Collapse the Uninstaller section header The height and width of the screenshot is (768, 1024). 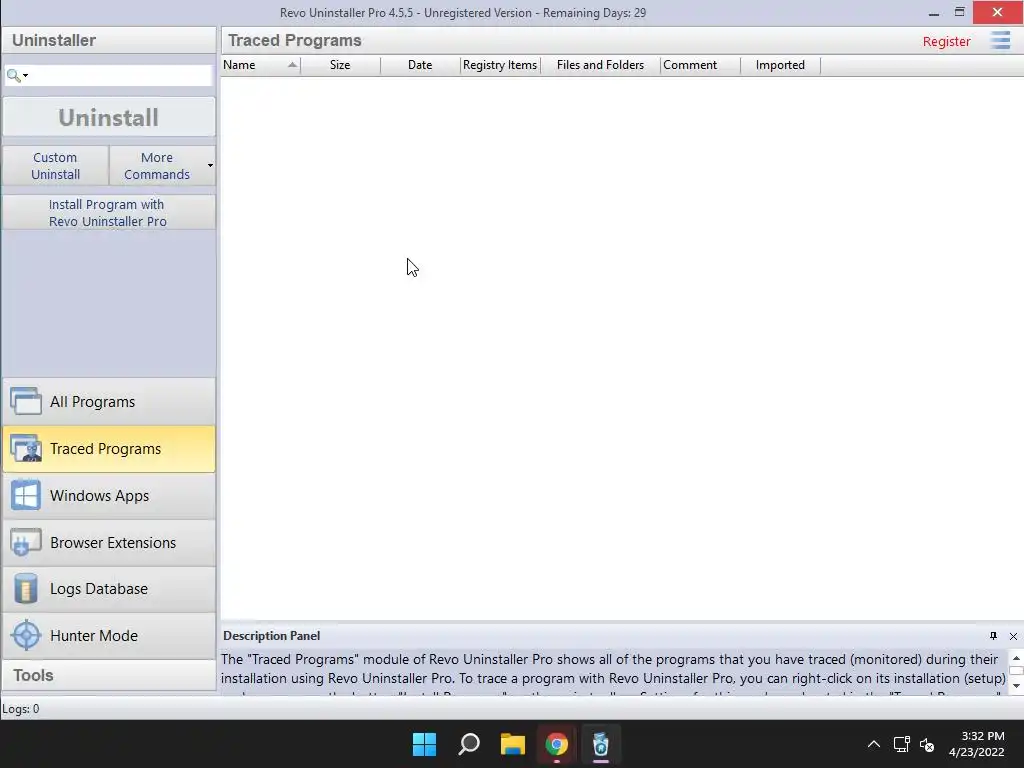109,40
